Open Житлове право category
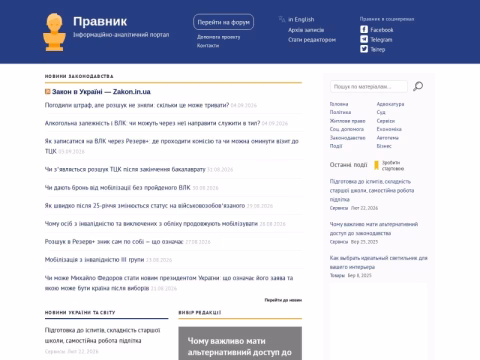This screenshot has height=360, width=480. (x=347, y=121)
